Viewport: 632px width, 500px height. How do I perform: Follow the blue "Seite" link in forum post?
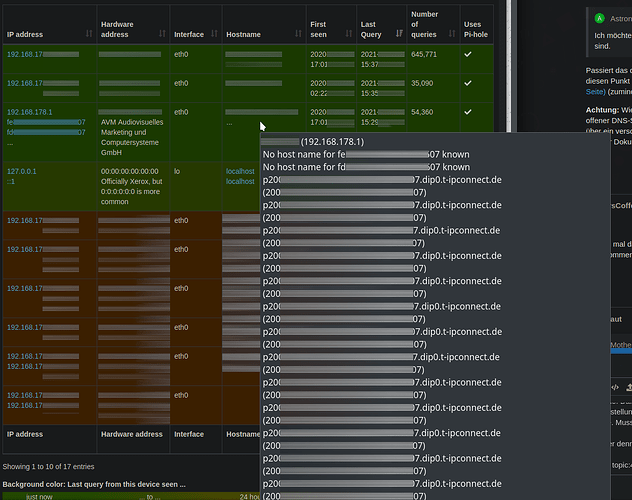pyautogui.click(x=596, y=90)
